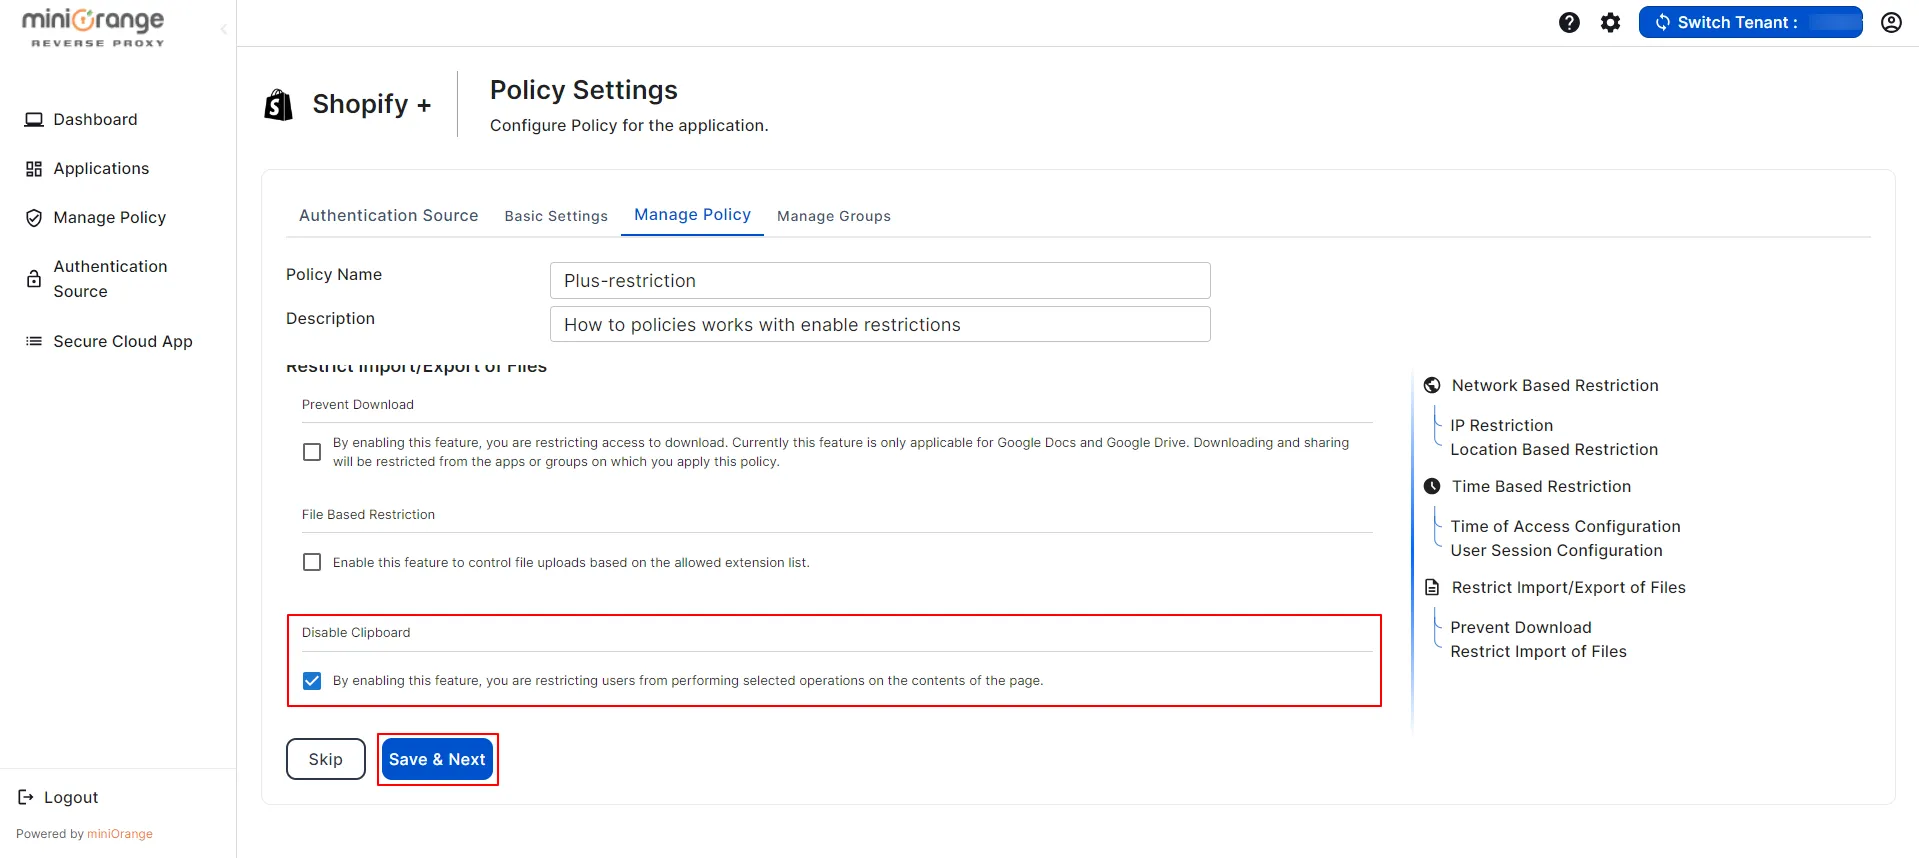
Task: Enable the Prevent Download checkbox
Action: pos(312,452)
